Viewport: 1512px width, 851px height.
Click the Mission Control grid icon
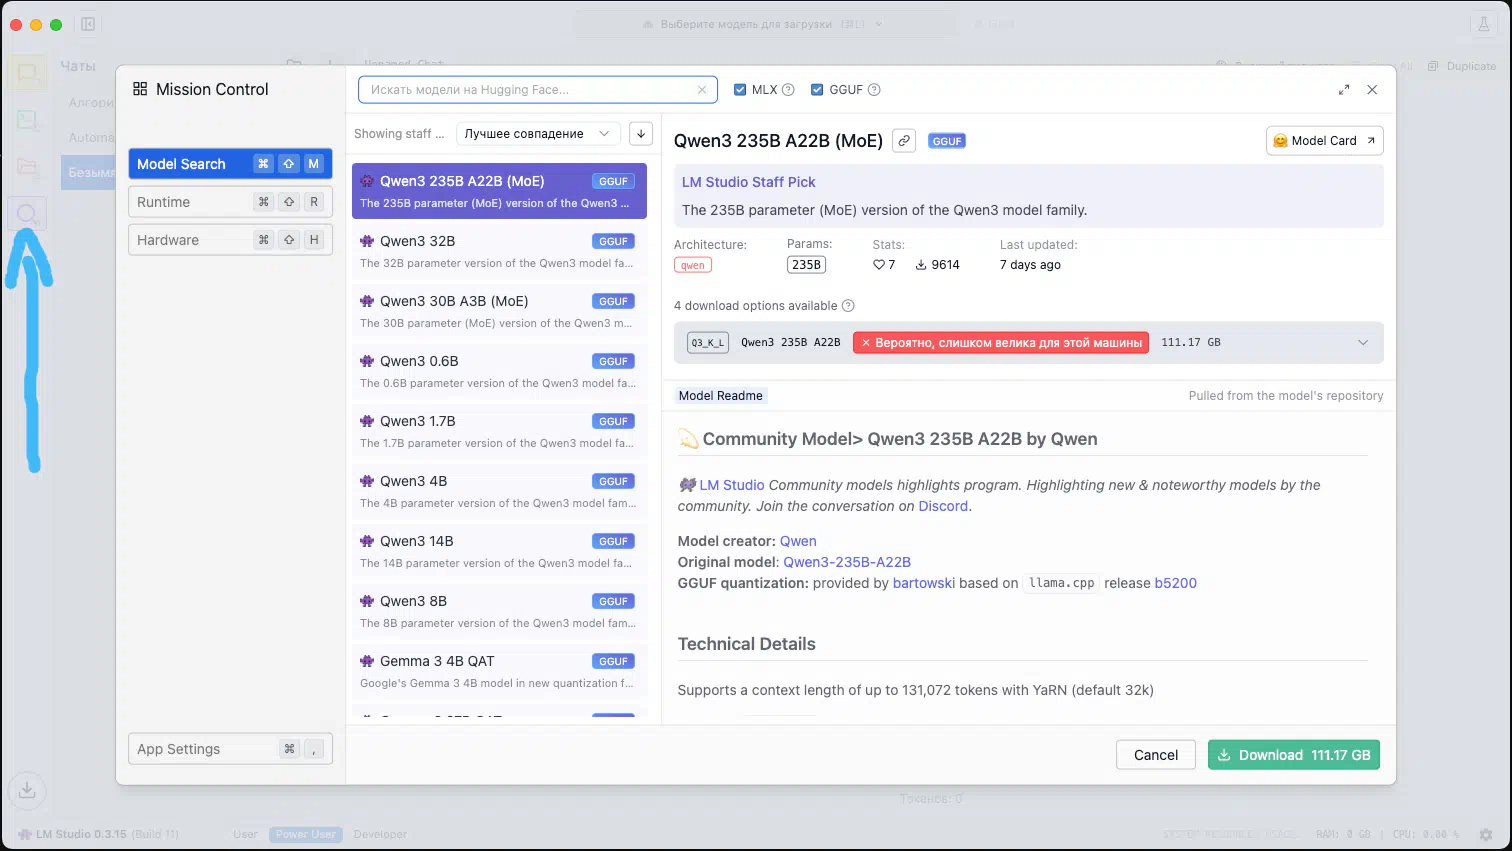[x=140, y=89]
